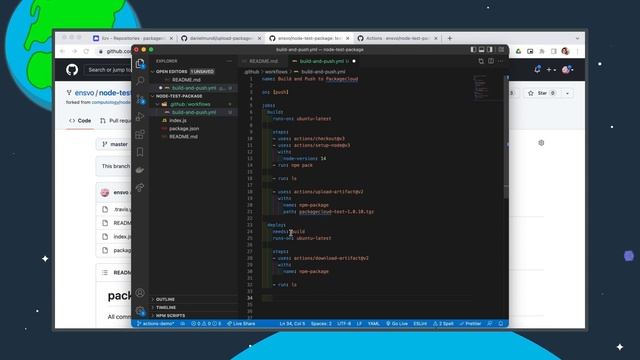Image resolution: width=640 pixels, height=360 pixels.
Task: Change the YAML language mode in status bar
Action: point(373,324)
